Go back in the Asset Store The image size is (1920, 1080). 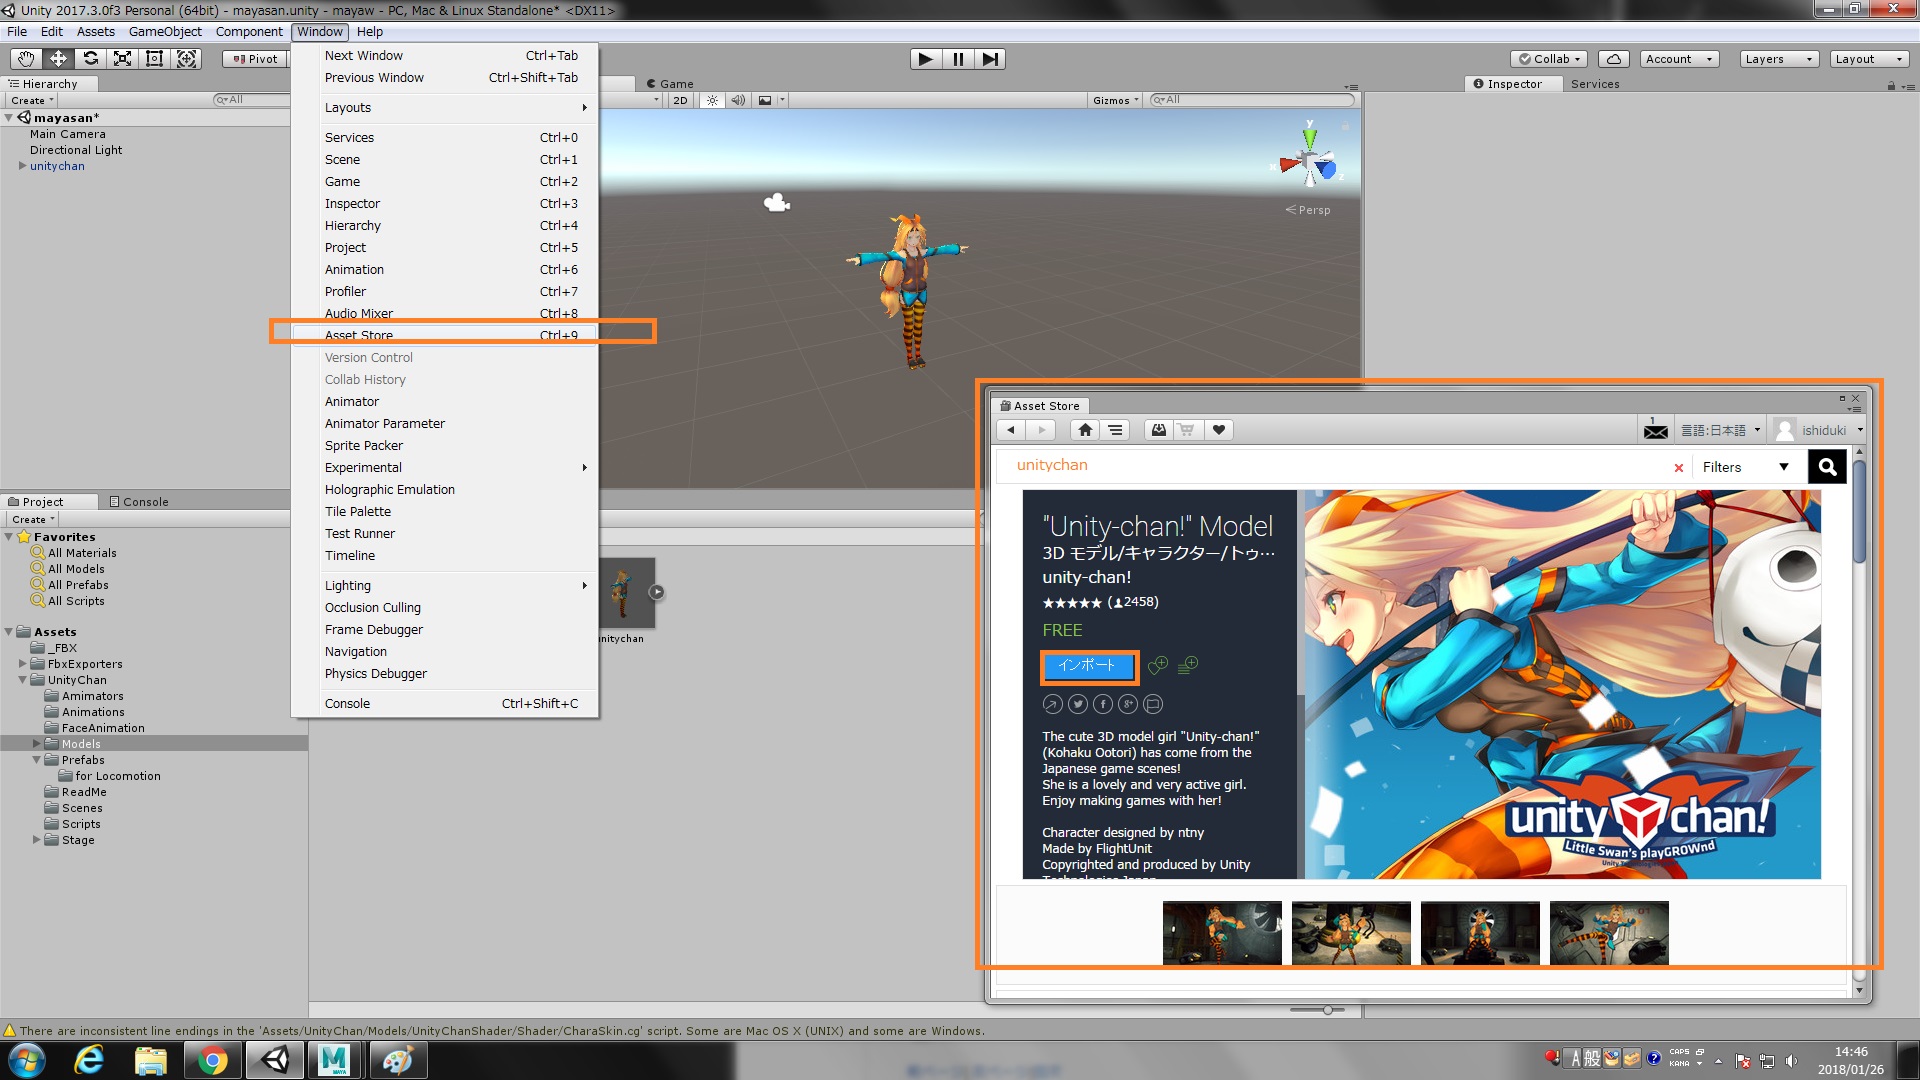coord(1011,430)
